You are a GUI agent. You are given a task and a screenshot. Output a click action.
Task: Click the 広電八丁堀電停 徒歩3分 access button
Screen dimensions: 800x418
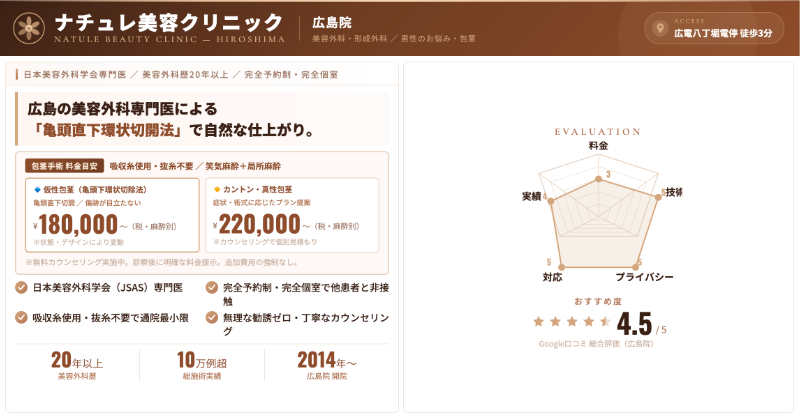pos(714,28)
